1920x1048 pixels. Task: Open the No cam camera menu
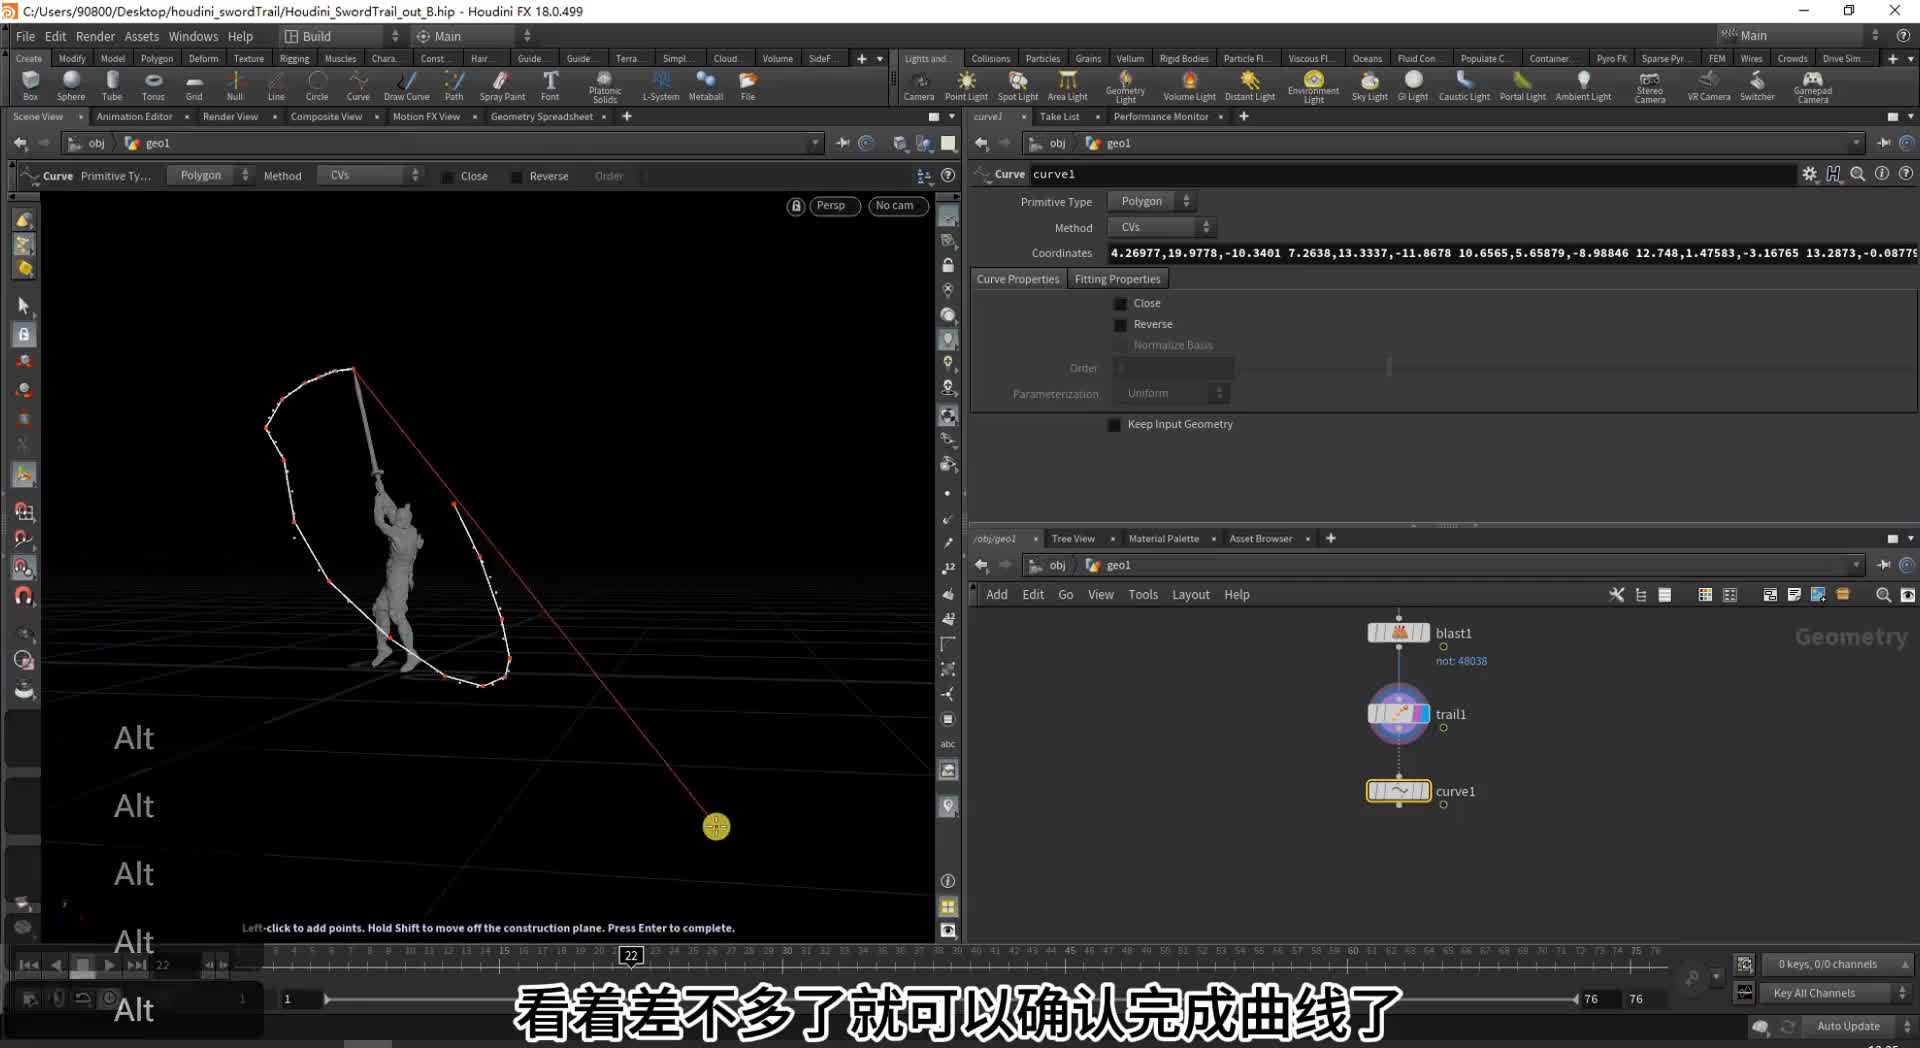click(x=896, y=205)
